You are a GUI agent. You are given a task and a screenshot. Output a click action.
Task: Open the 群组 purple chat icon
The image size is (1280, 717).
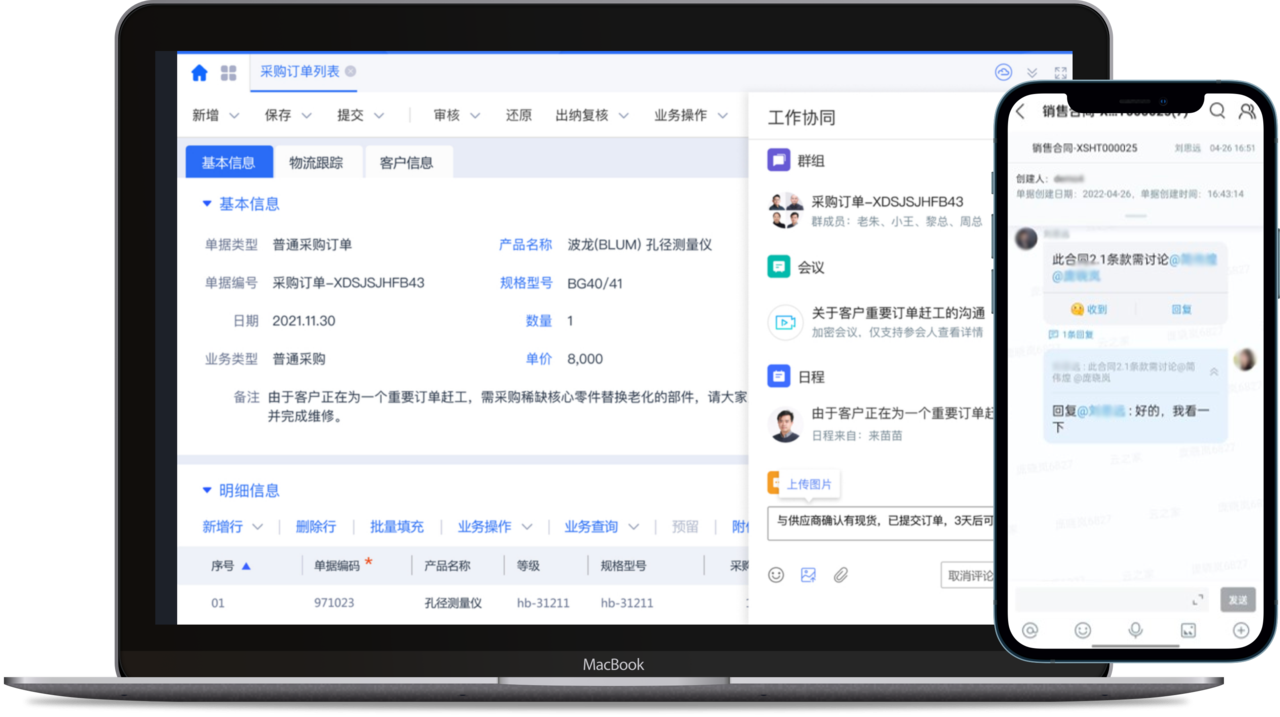(779, 160)
